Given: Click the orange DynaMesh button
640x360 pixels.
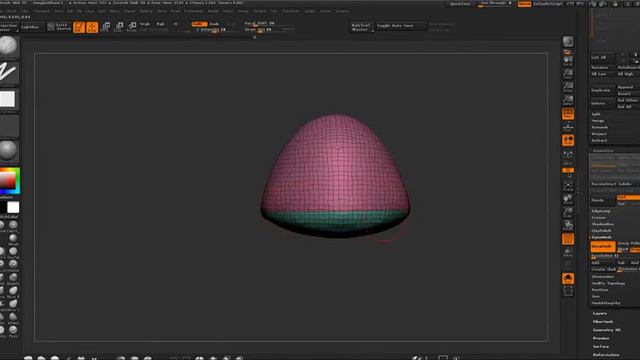Looking at the screenshot, I should click(603, 247).
